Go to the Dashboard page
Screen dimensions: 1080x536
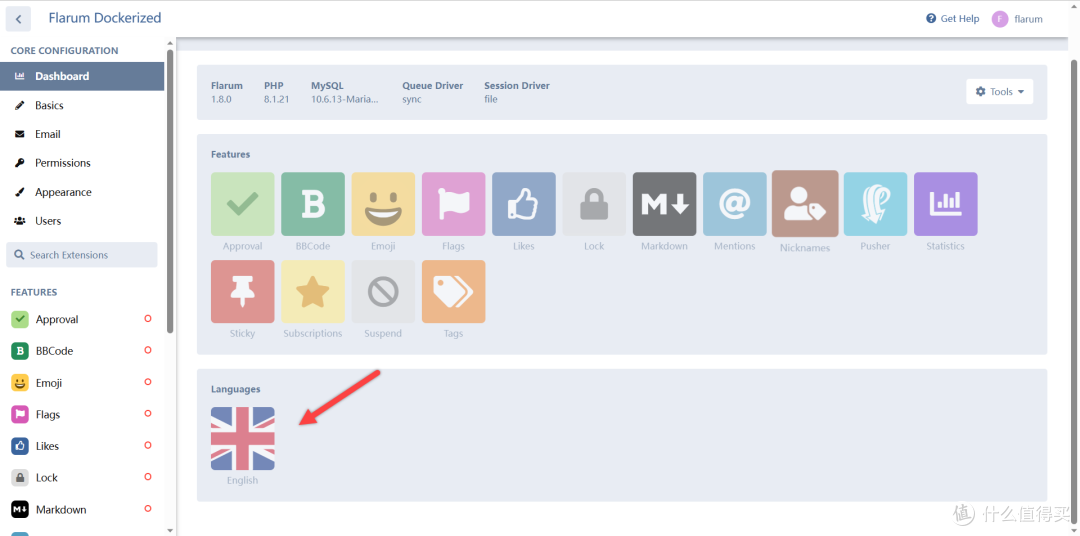tap(82, 76)
